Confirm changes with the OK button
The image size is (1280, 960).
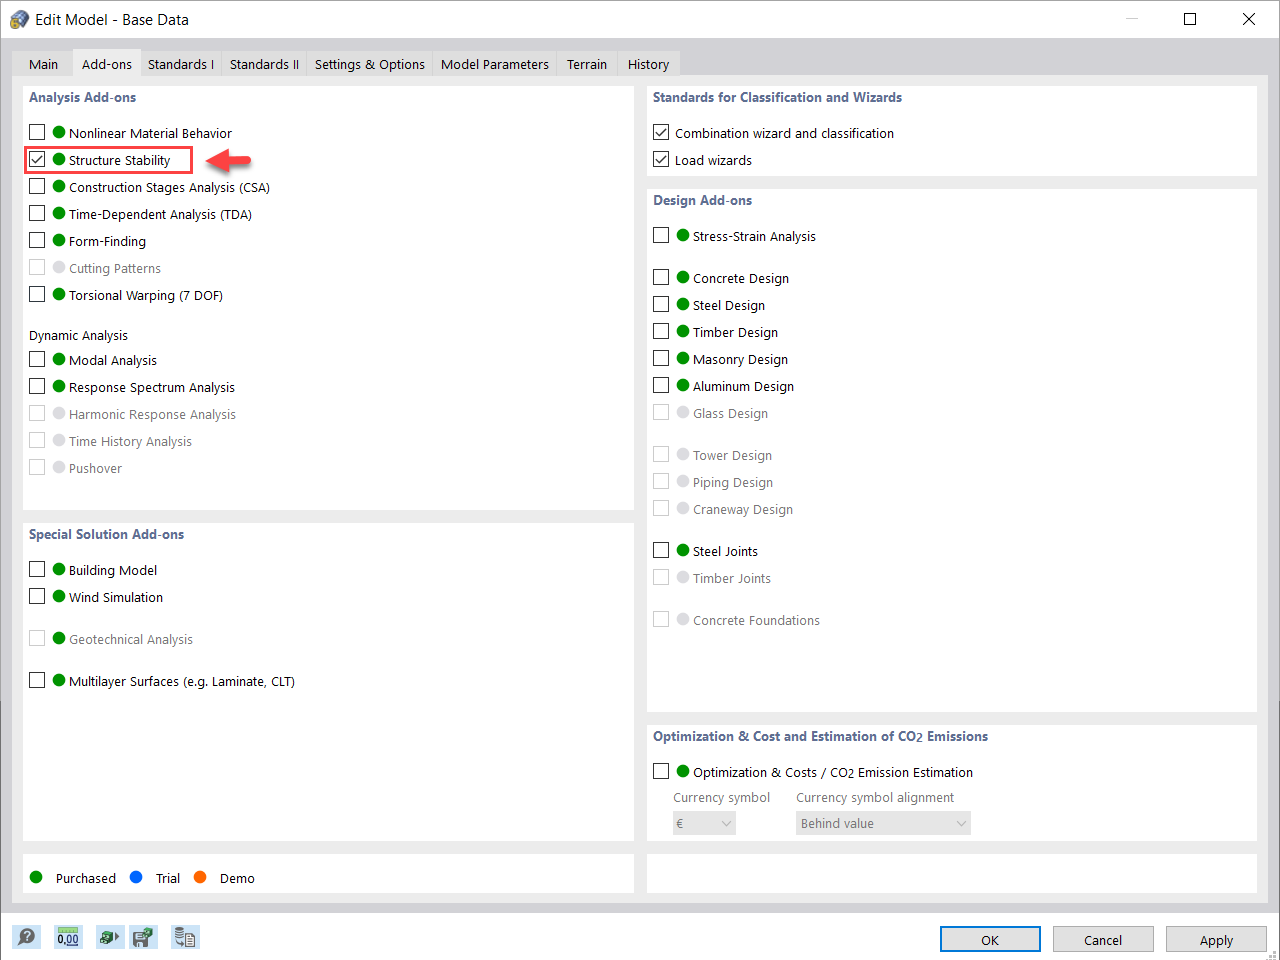pyautogui.click(x=990, y=939)
